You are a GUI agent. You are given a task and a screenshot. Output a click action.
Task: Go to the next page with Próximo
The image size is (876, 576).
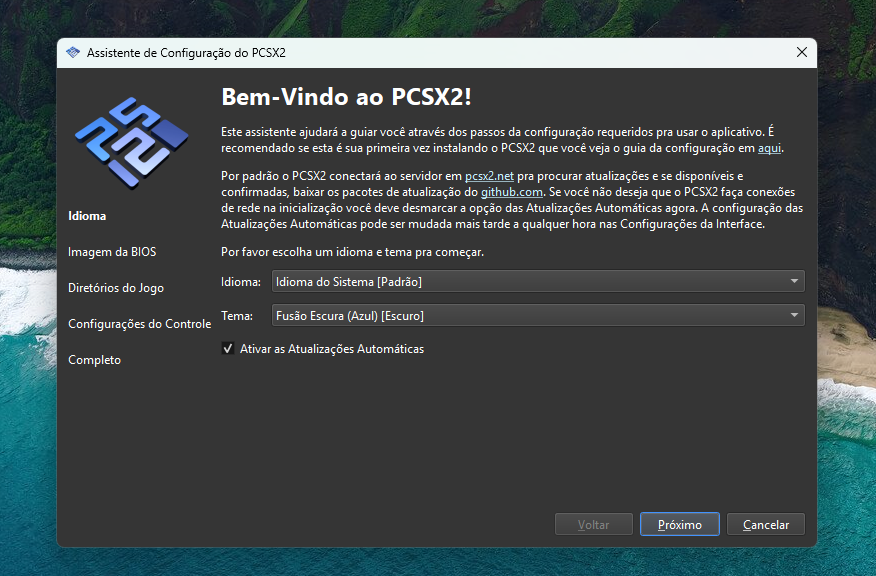pyautogui.click(x=680, y=525)
